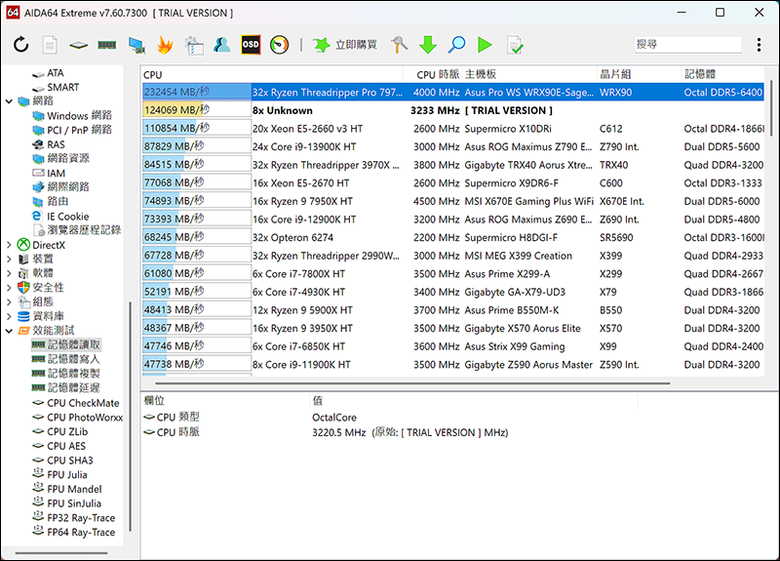Sort by the CPU 時脈 column header

pos(432,75)
